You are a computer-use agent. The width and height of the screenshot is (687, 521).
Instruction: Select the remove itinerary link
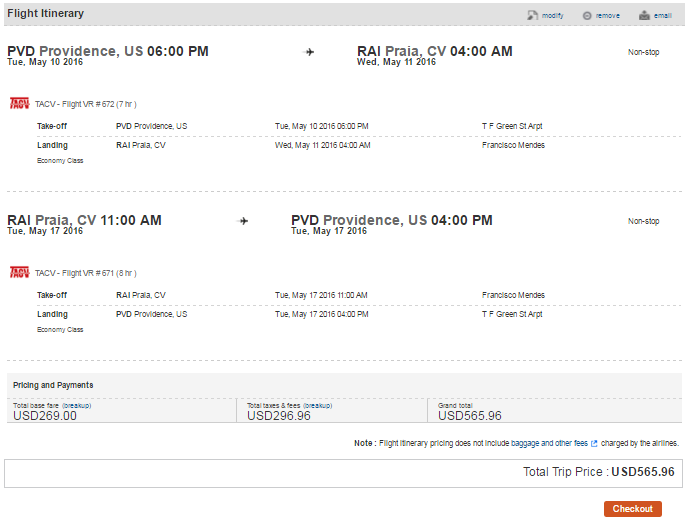pos(608,16)
